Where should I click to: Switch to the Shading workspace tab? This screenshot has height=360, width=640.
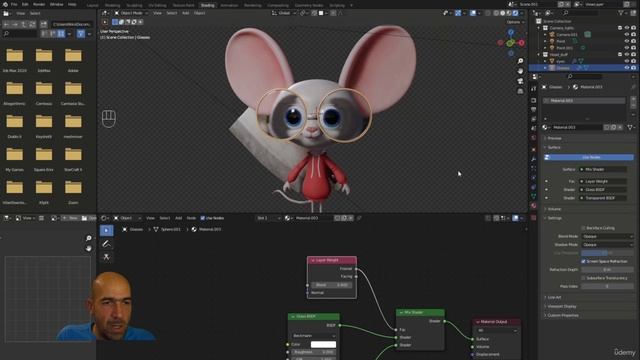(207, 5)
